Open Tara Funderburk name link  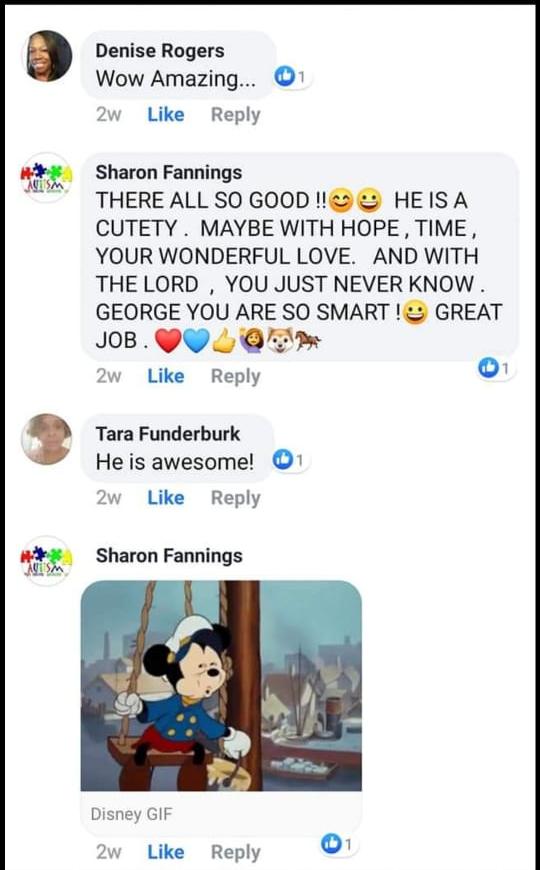[x=168, y=433]
